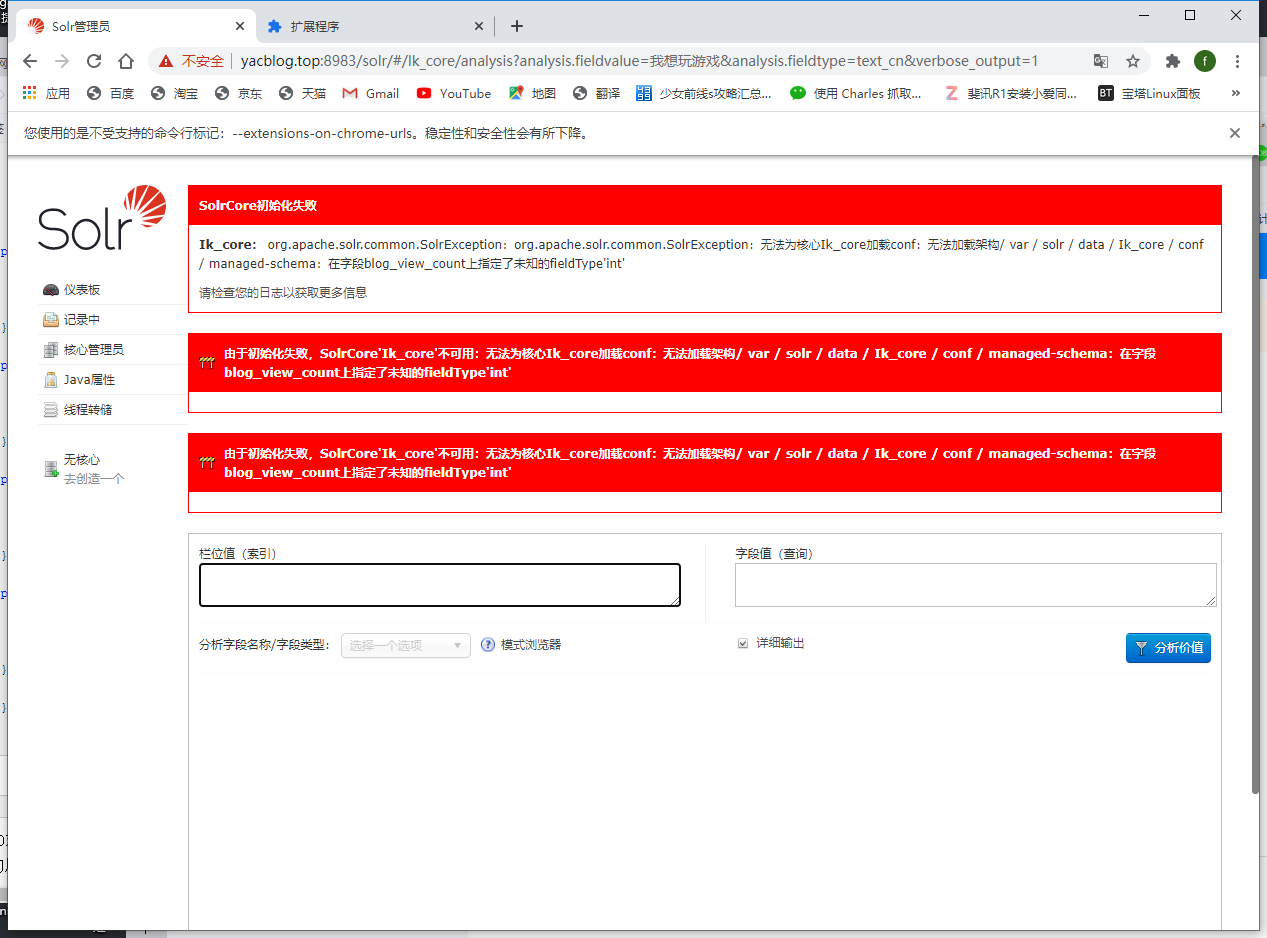Viewport: 1267px width, 938px height.
Task: Click the core admin server icon
Action: pyautogui.click(x=51, y=350)
